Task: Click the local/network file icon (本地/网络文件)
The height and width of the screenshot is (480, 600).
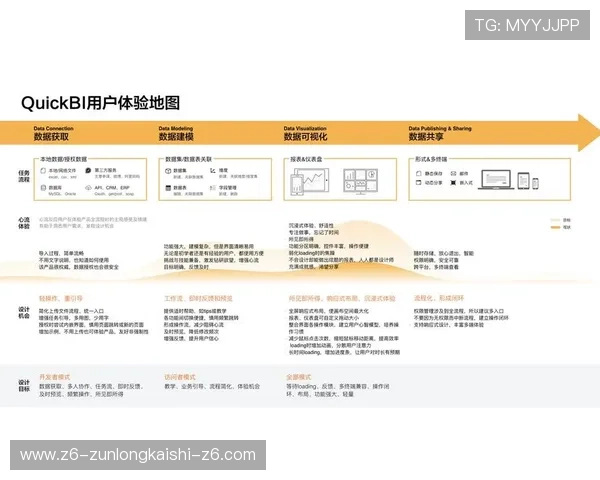Action: 43,171
